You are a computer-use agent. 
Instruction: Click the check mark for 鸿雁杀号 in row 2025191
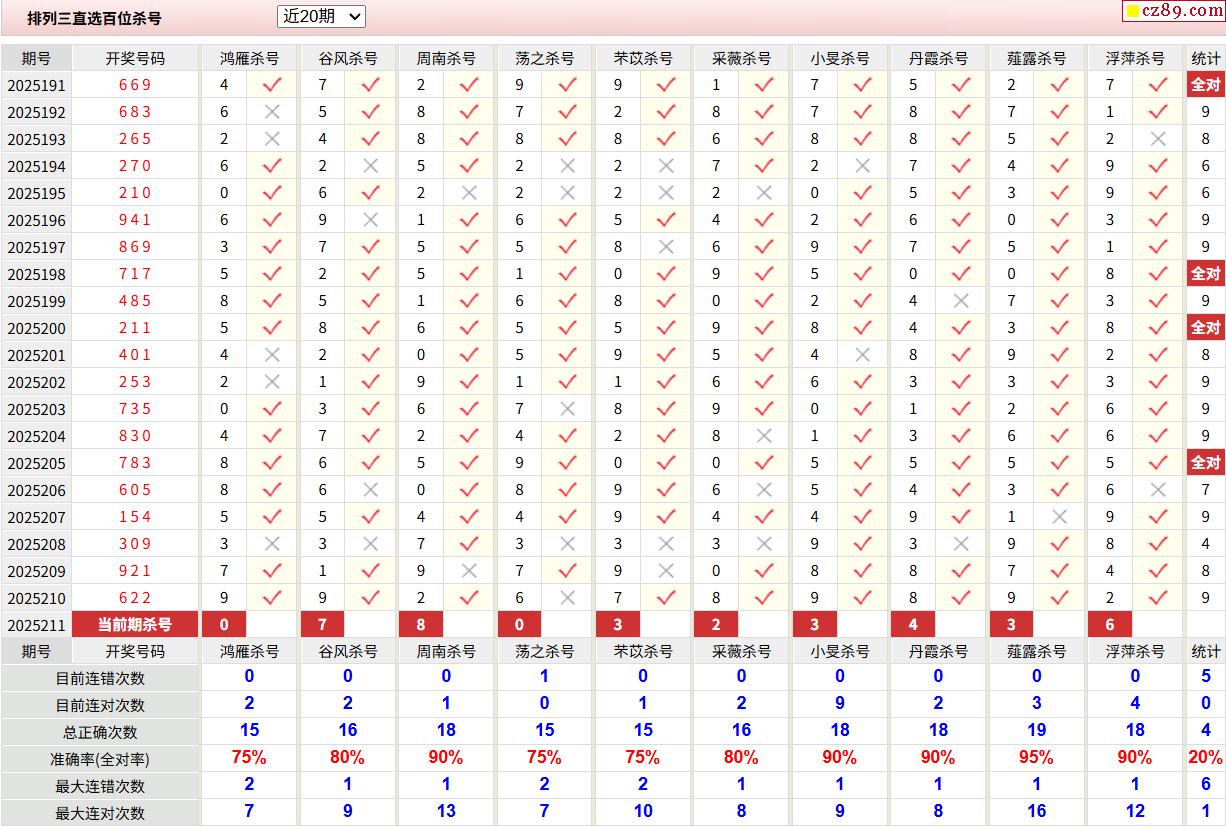272,85
